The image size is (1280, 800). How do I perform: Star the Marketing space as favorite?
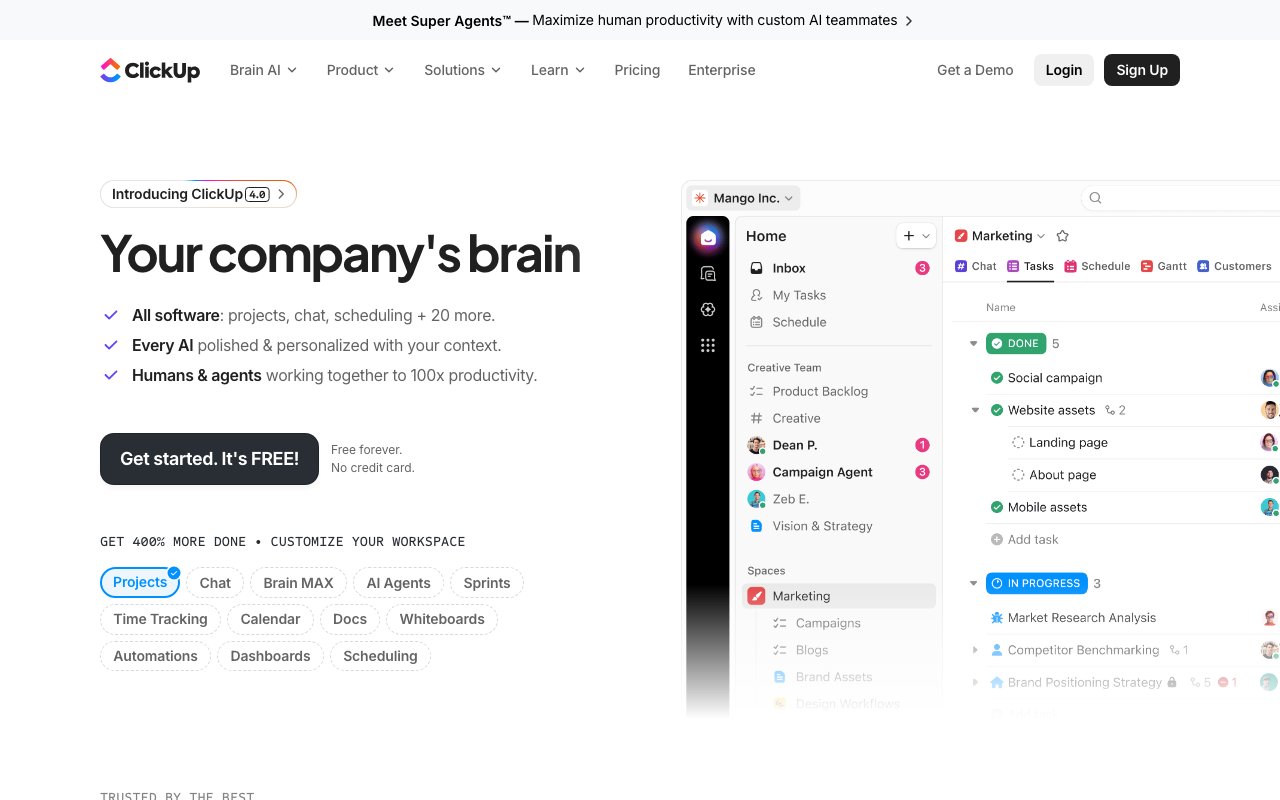tap(1063, 236)
